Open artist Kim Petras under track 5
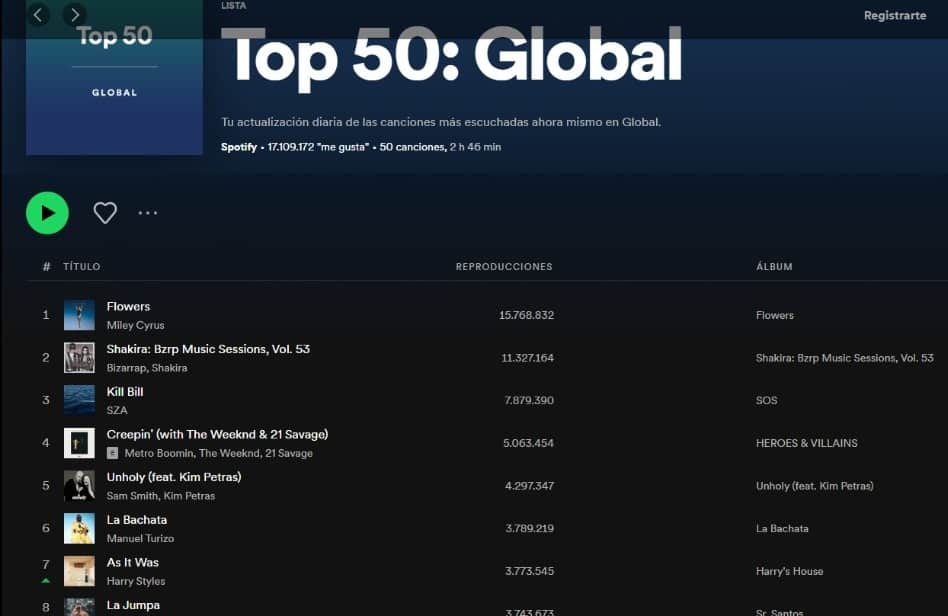The width and height of the screenshot is (948, 616). (189, 496)
